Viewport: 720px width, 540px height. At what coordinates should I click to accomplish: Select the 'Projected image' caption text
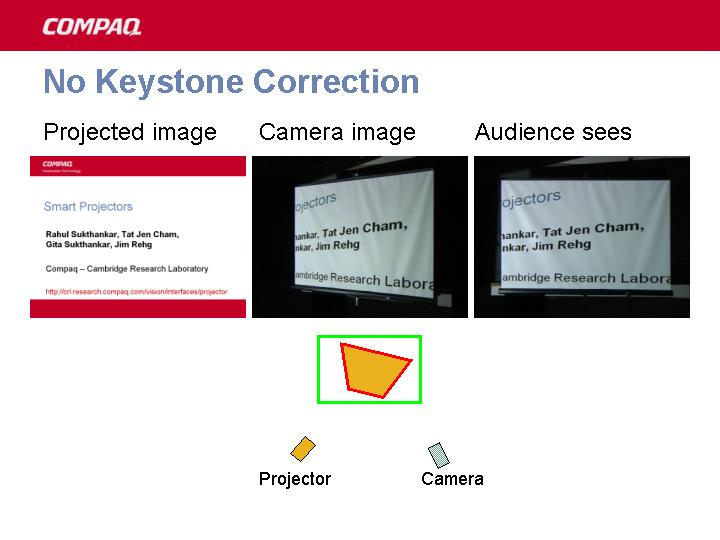click(130, 132)
